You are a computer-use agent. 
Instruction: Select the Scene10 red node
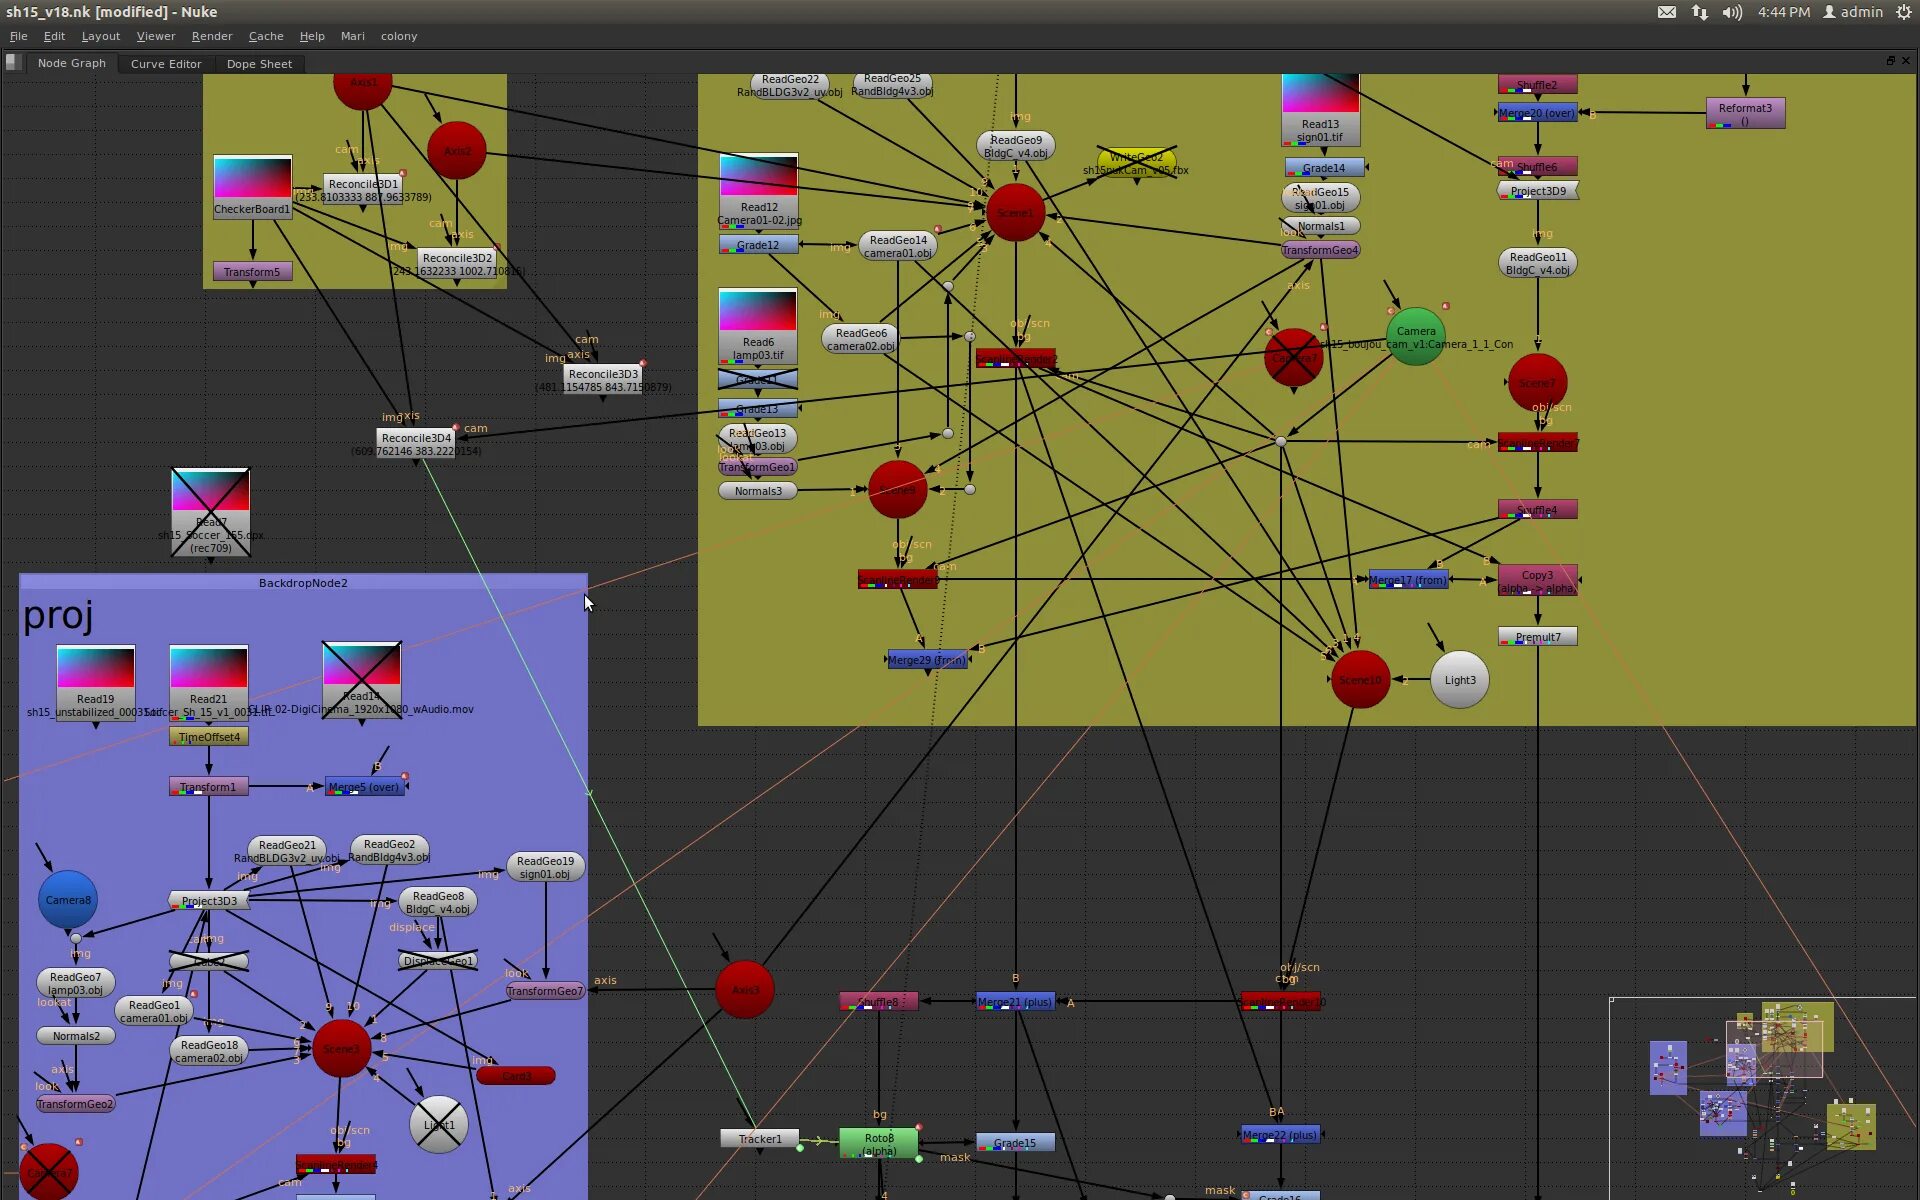tap(1360, 679)
